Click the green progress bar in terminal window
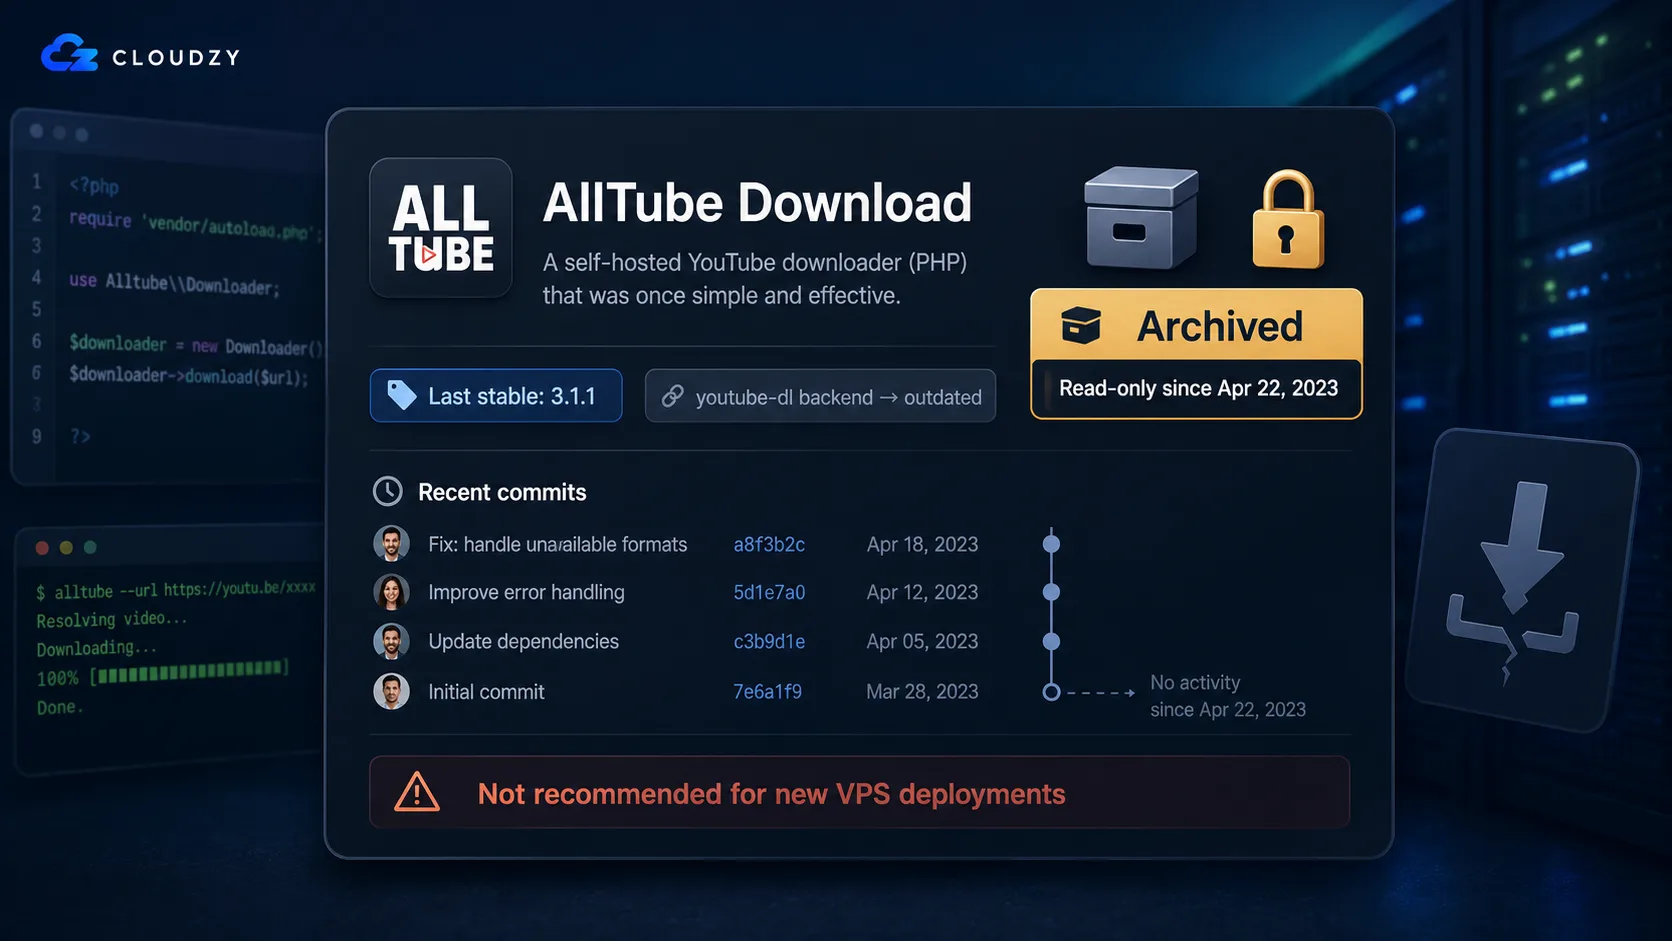This screenshot has width=1672, height=941. [x=190, y=671]
